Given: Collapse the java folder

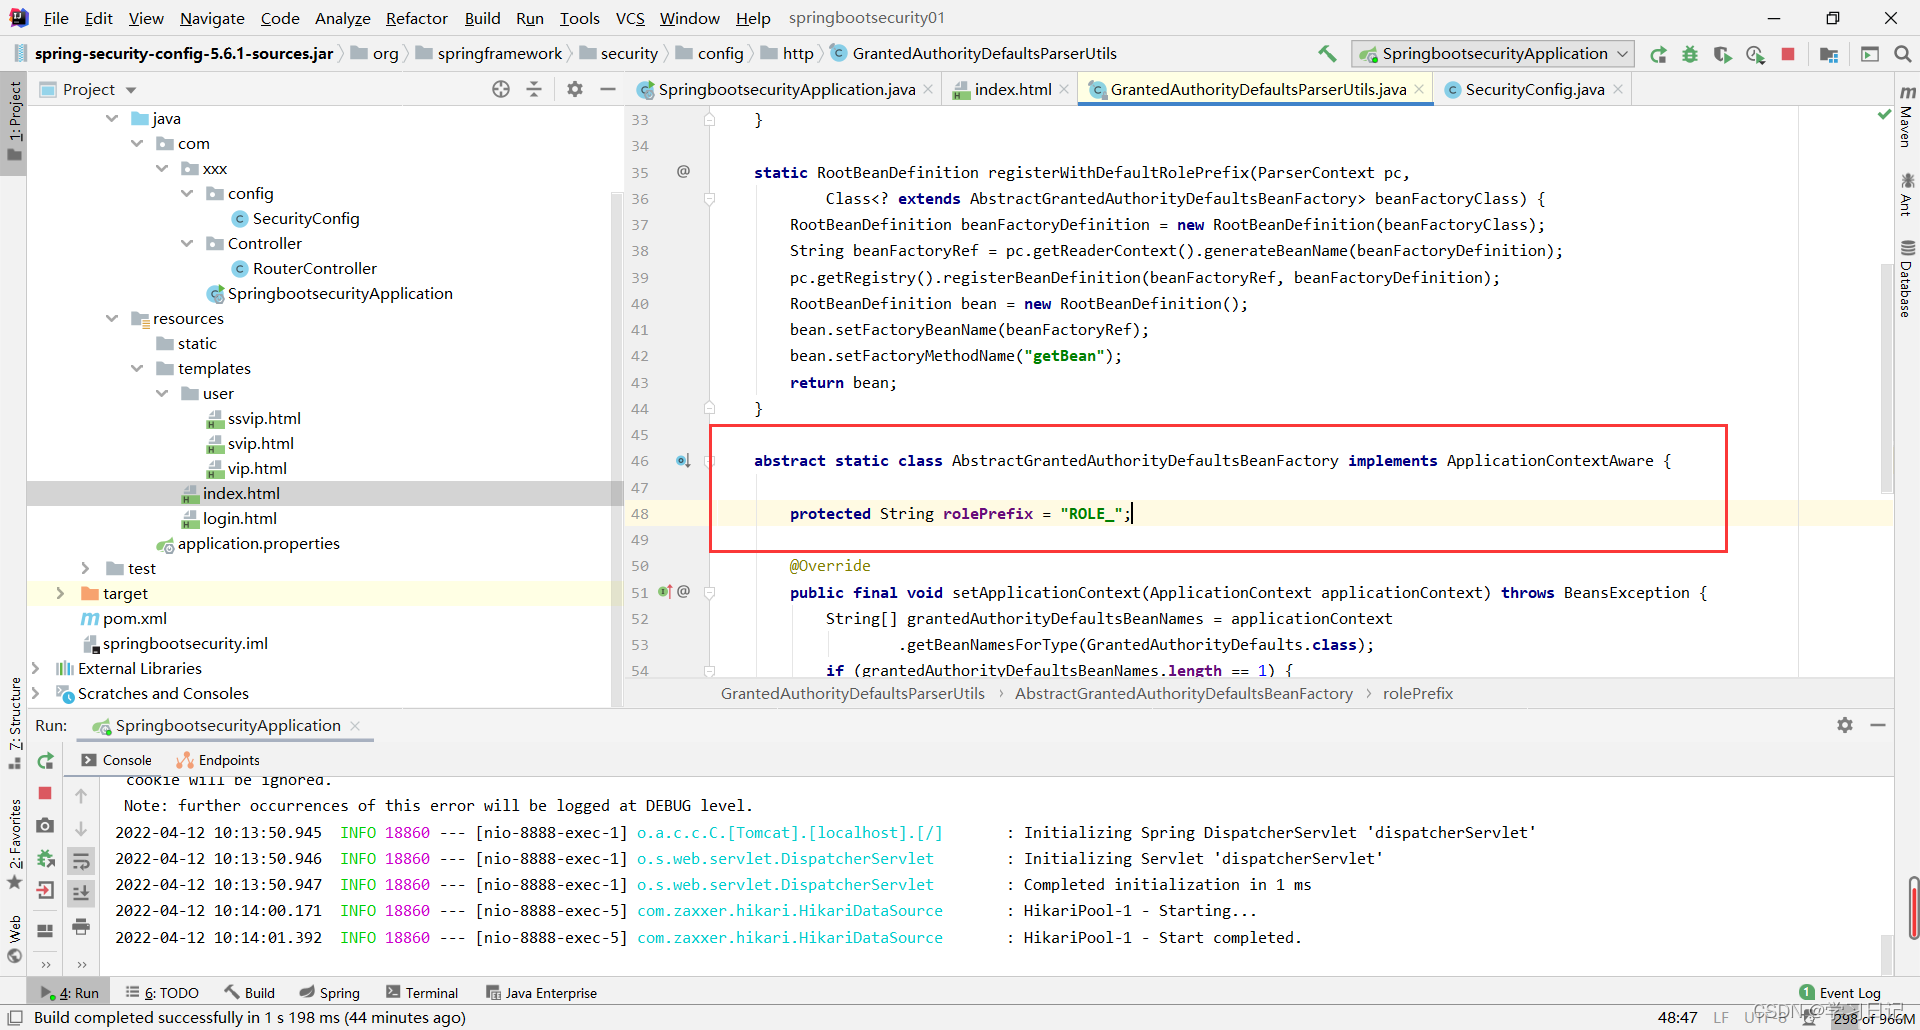Looking at the screenshot, I should [112, 118].
